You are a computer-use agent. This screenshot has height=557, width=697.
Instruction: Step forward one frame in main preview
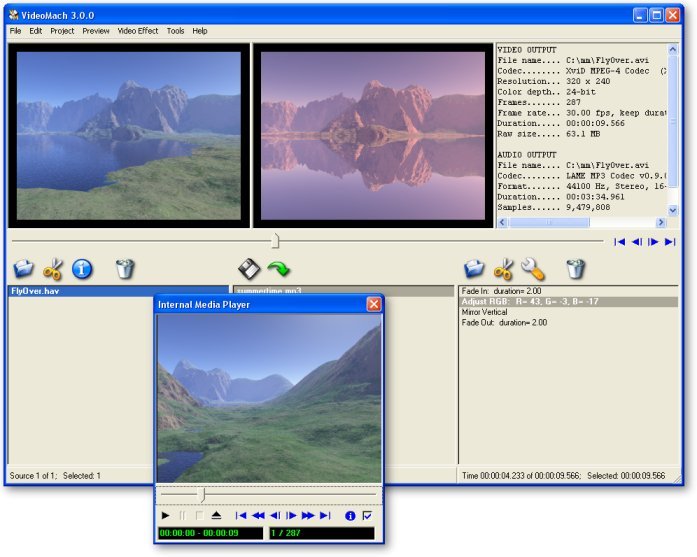click(653, 241)
